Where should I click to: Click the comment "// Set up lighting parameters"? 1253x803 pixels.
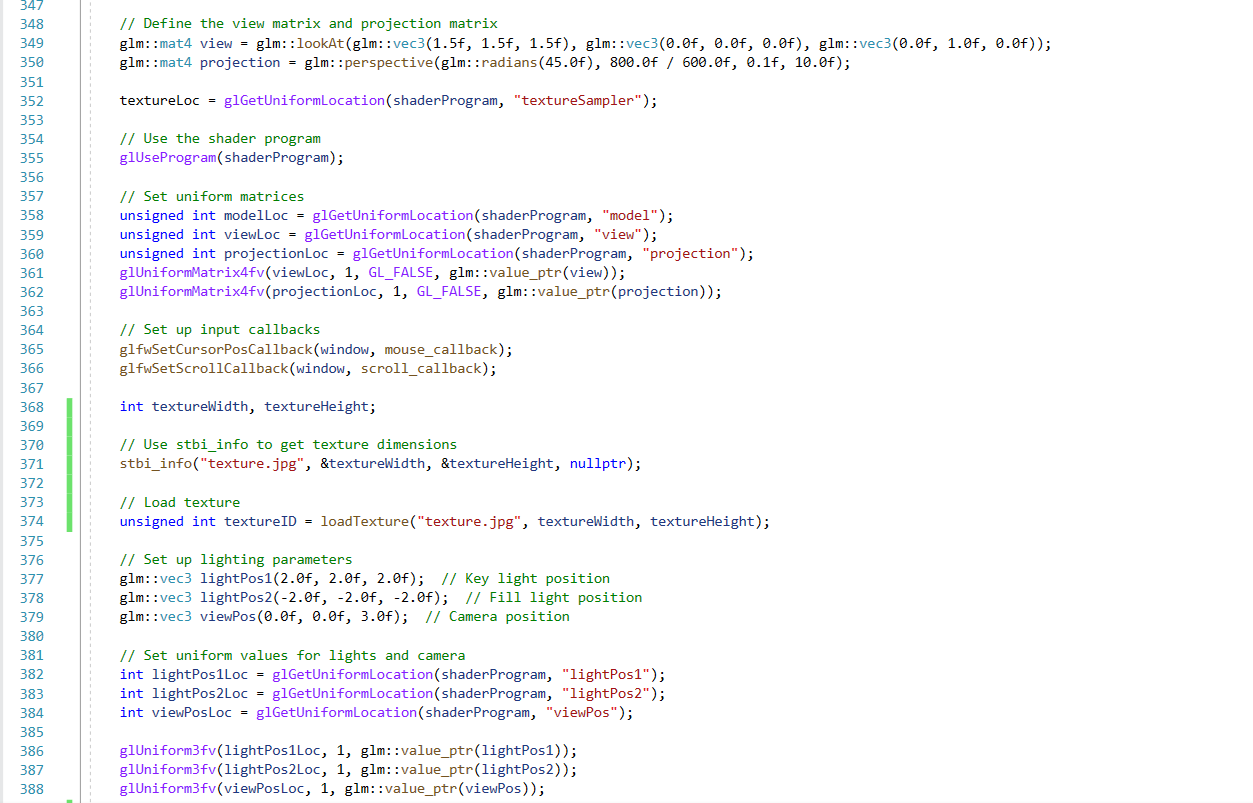point(235,559)
